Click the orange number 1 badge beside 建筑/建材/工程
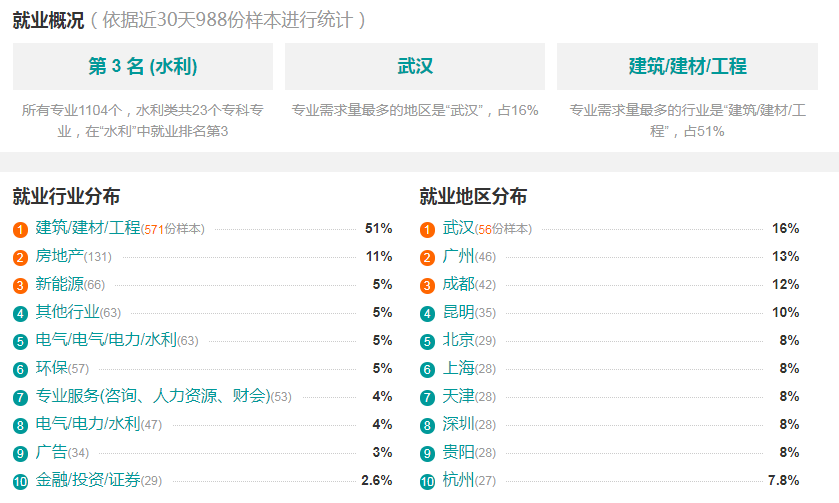Screen dimensions: 839x503 coord(20,230)
